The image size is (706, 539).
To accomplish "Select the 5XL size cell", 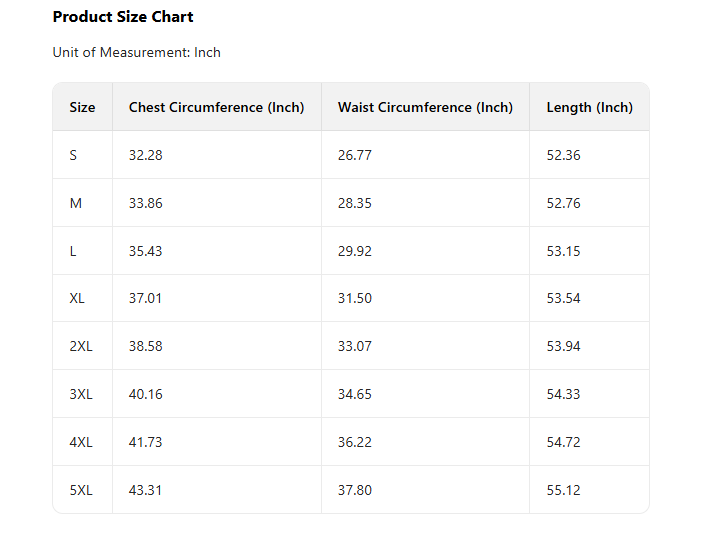I will coord(81,490).
